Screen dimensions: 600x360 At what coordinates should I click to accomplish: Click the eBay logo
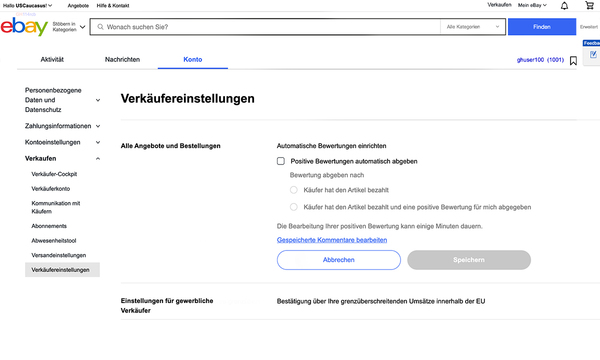pos(24,27)
